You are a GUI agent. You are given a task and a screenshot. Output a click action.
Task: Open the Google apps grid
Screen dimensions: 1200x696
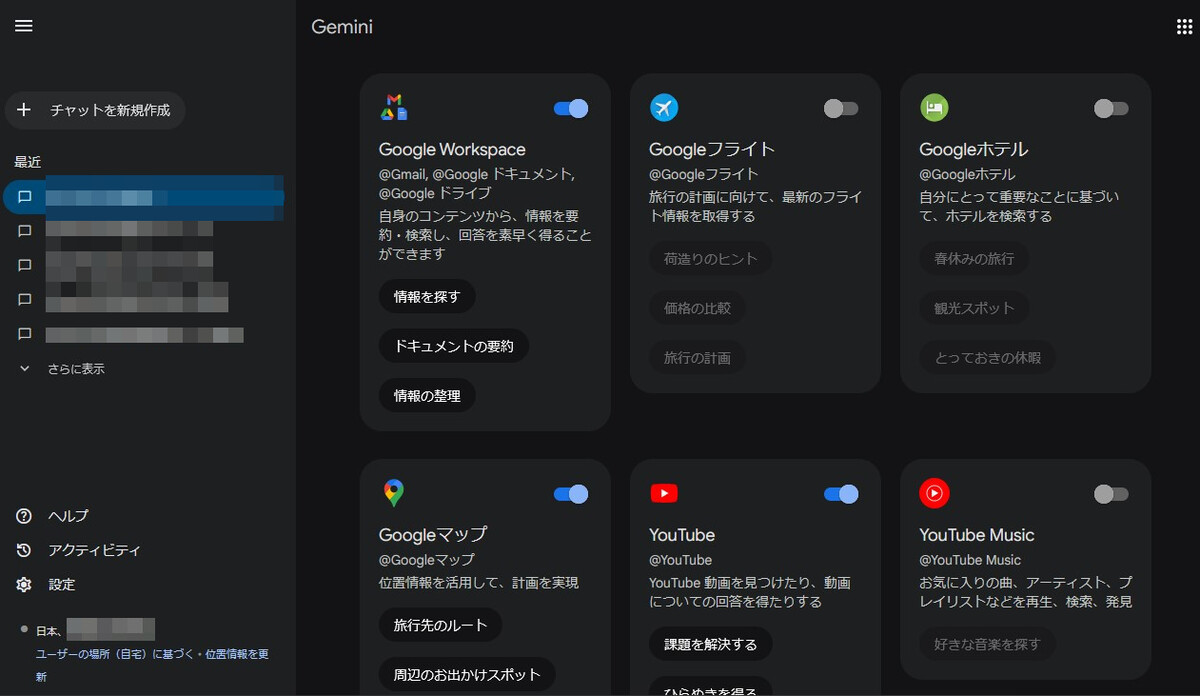coord(1184,27)
